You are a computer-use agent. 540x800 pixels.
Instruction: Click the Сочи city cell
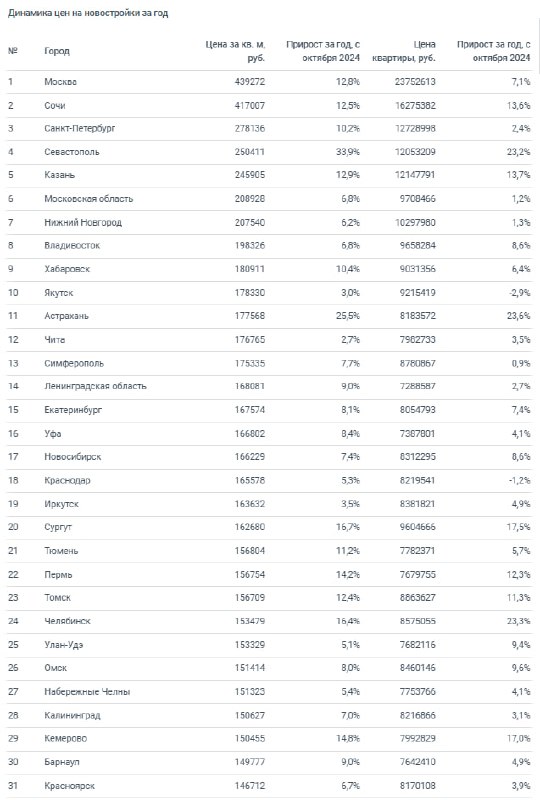[x=55, y=106]
